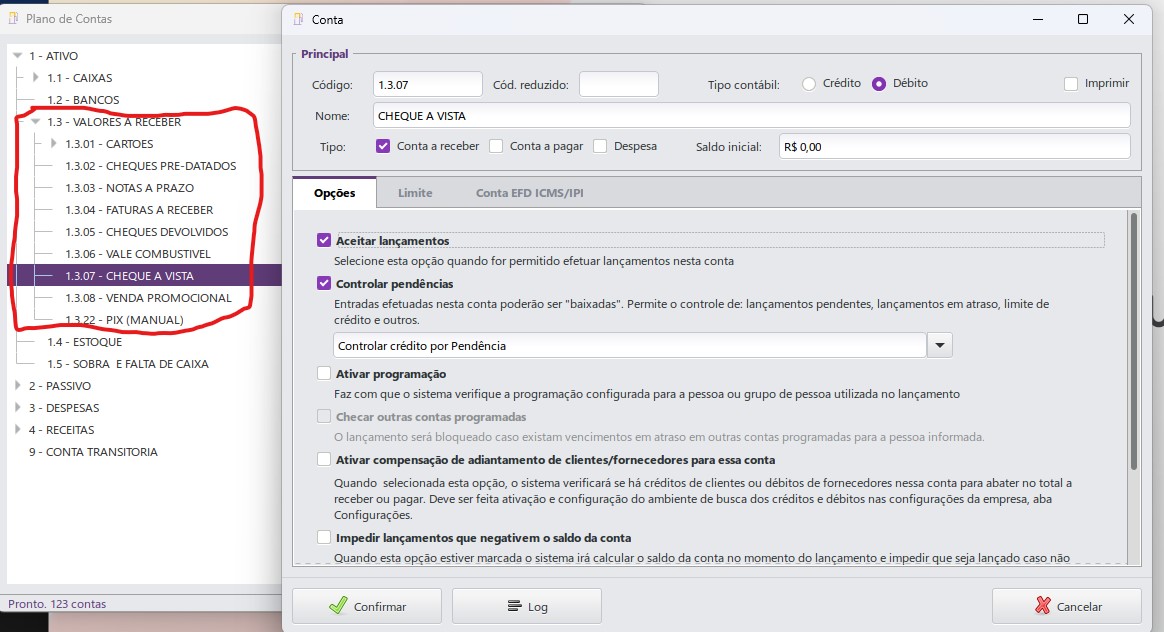
Task: Open the Controlar crédito por Pendência dropdown
Action: tap(940, 345)
